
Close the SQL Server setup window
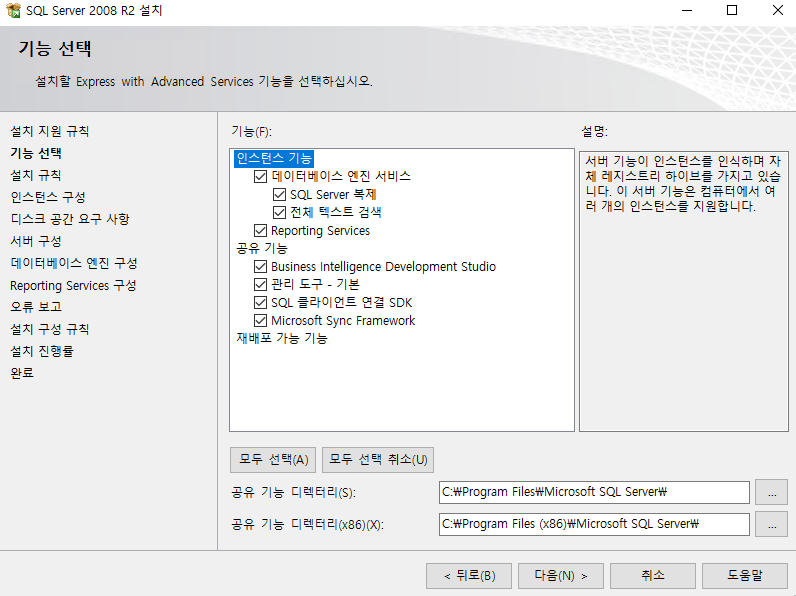coord(777,10)
